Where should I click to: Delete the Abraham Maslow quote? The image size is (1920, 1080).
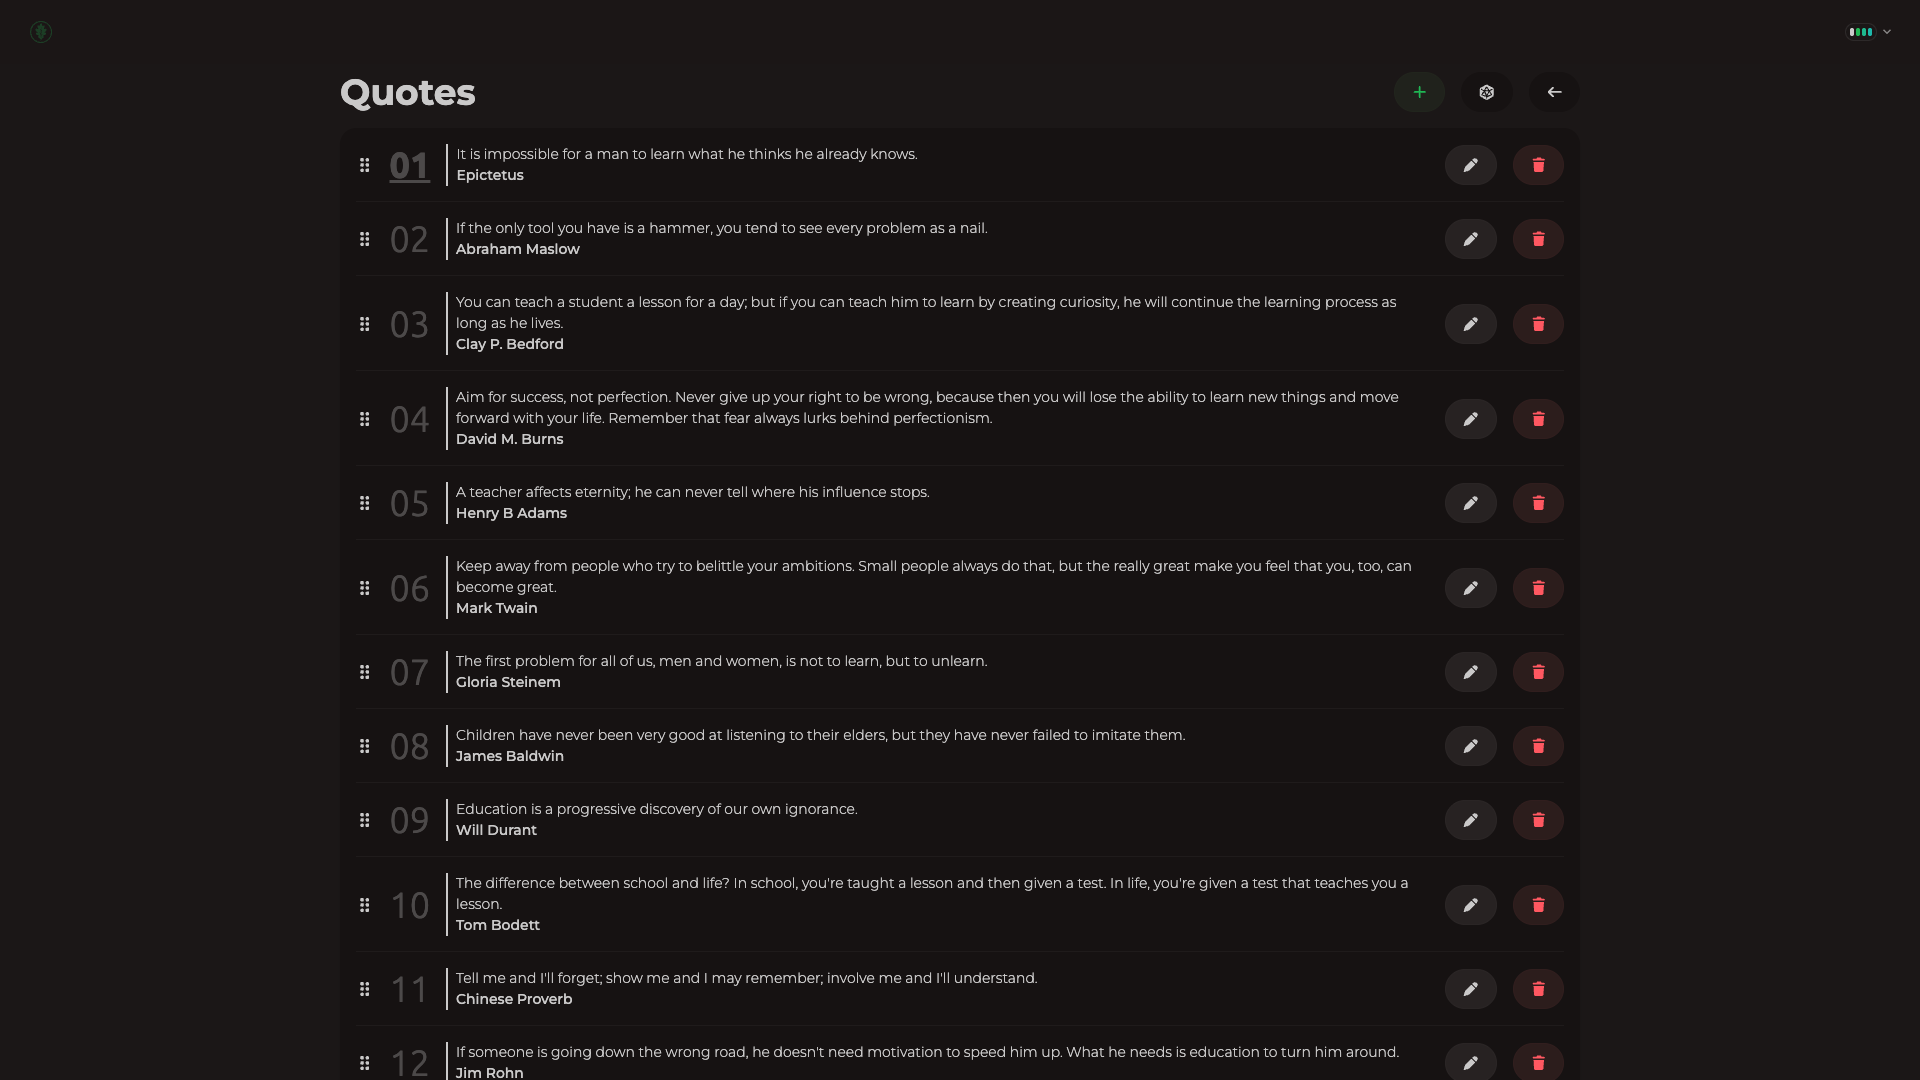1538,239
